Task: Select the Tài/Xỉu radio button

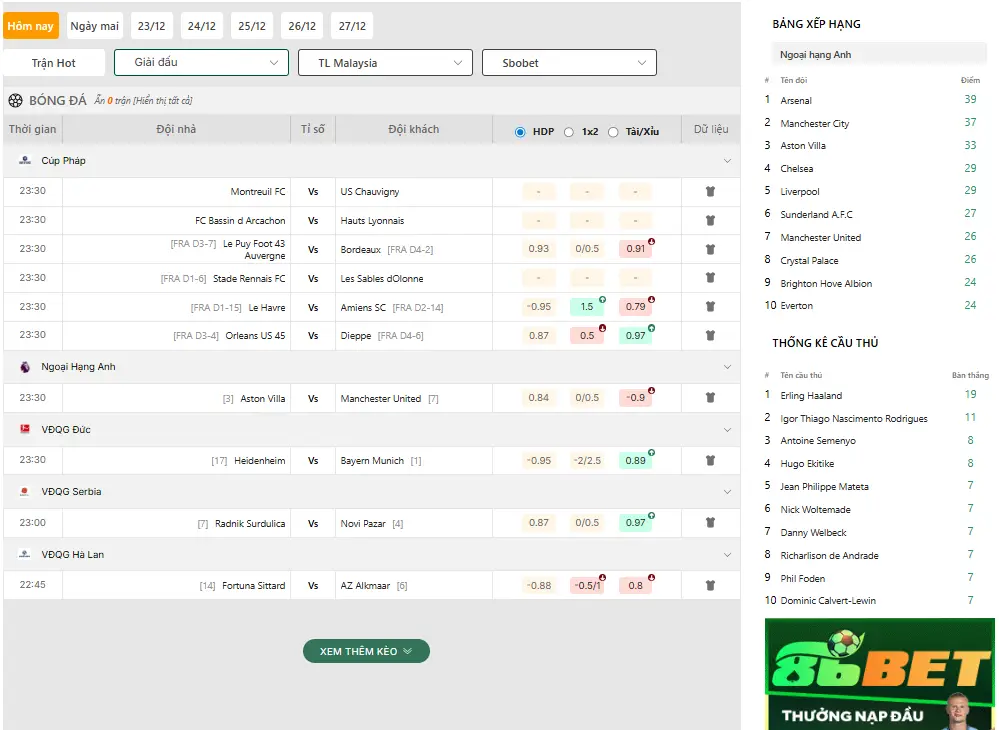Action: [x=613, y=132]
